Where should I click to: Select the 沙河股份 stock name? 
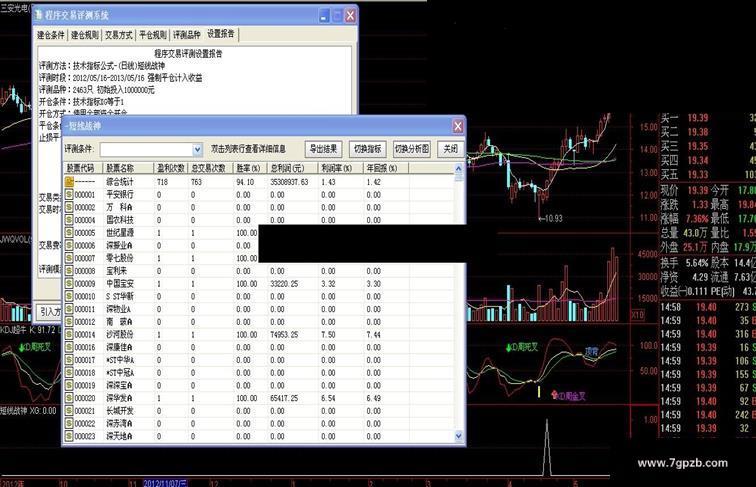tap(120, 334)
